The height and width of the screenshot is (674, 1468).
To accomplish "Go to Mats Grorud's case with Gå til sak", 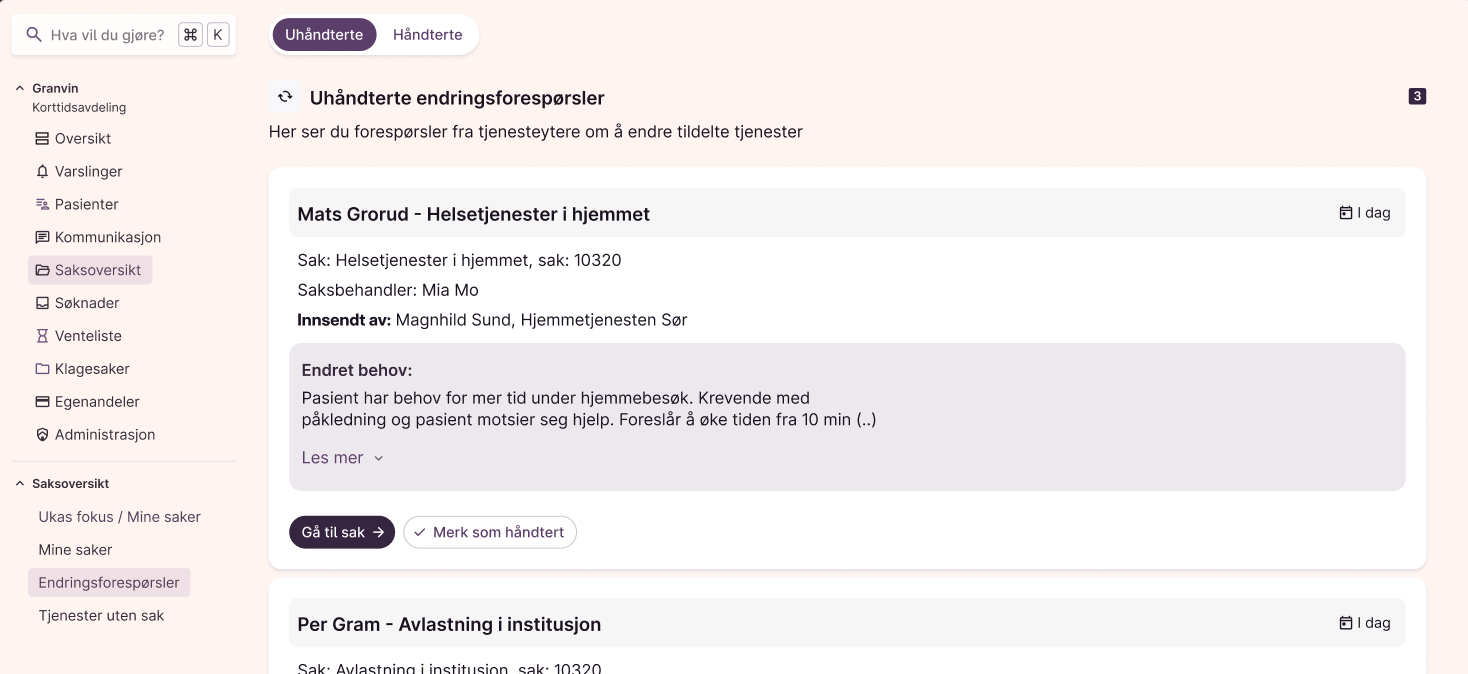I will [x=342, y=532].
